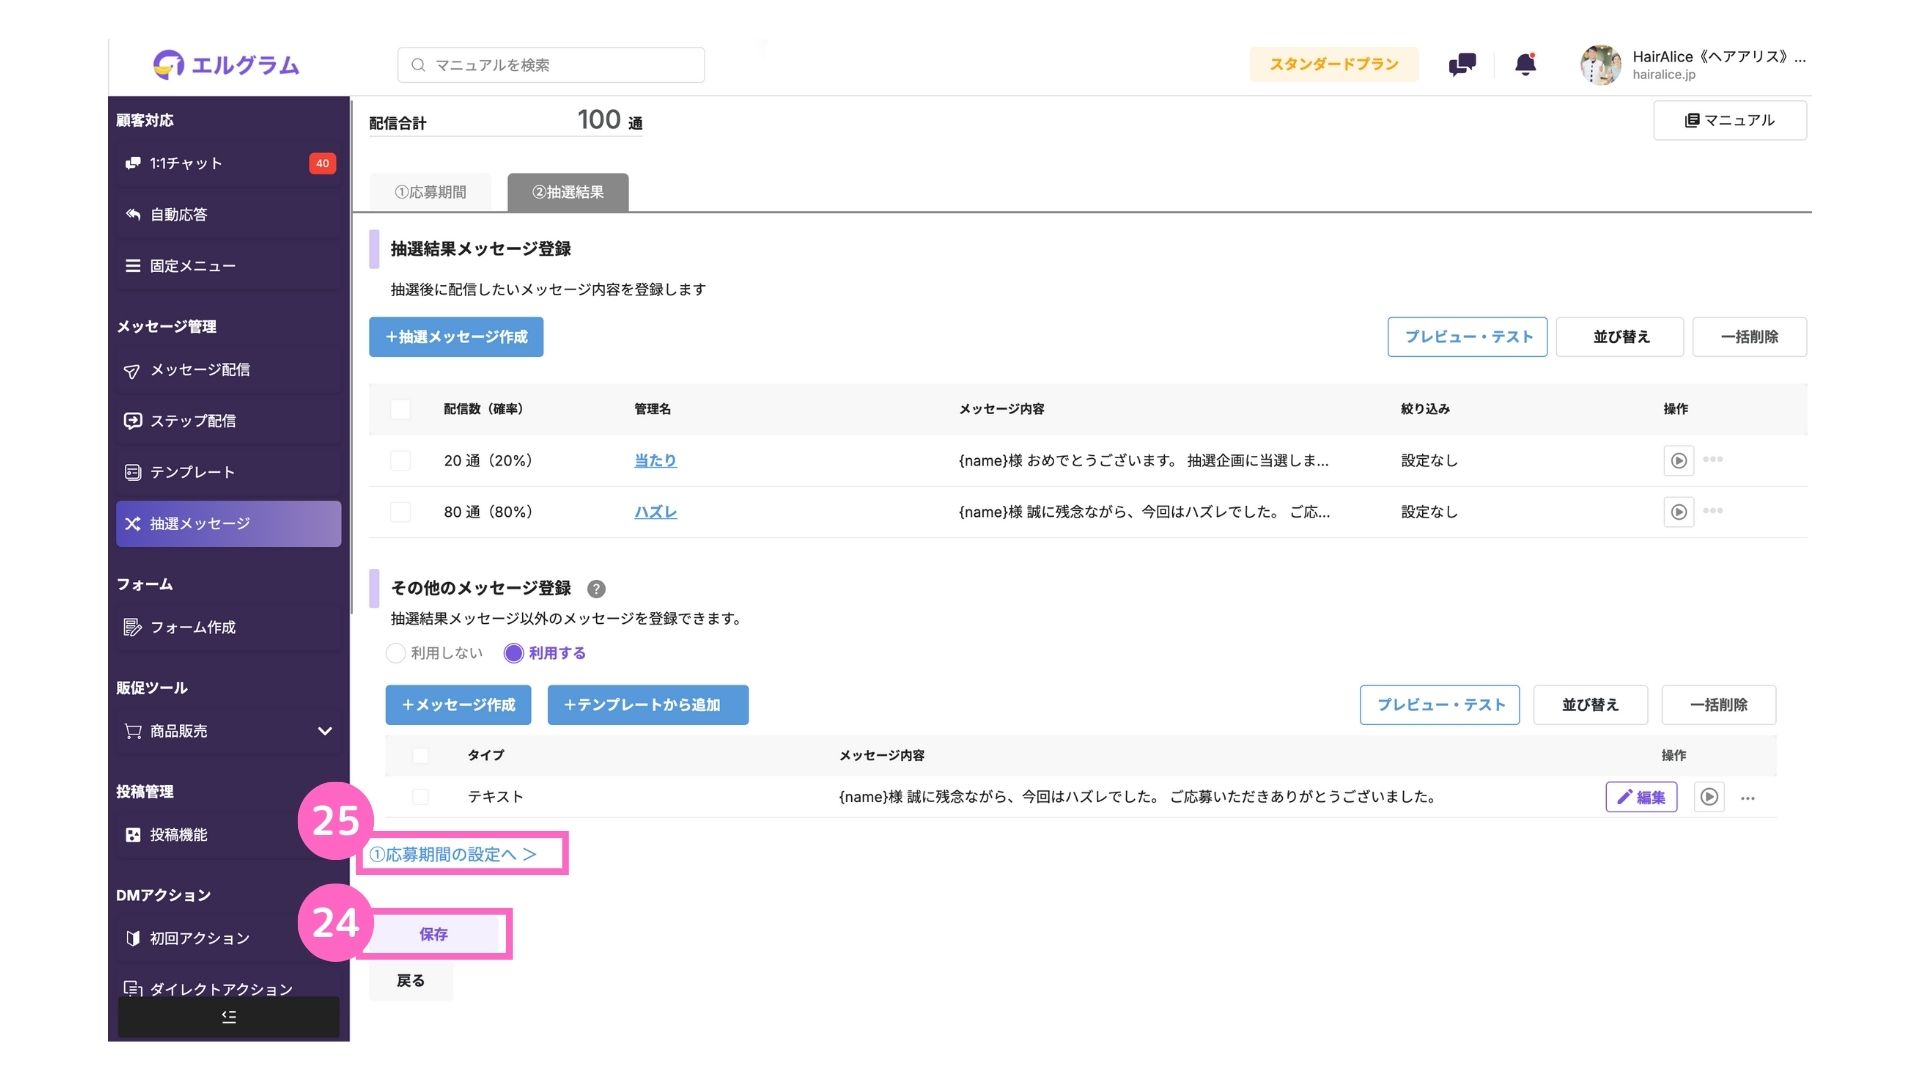Click ①応募期間の設定へ link
1920x1080 pixels.
[x=453, y=855]
